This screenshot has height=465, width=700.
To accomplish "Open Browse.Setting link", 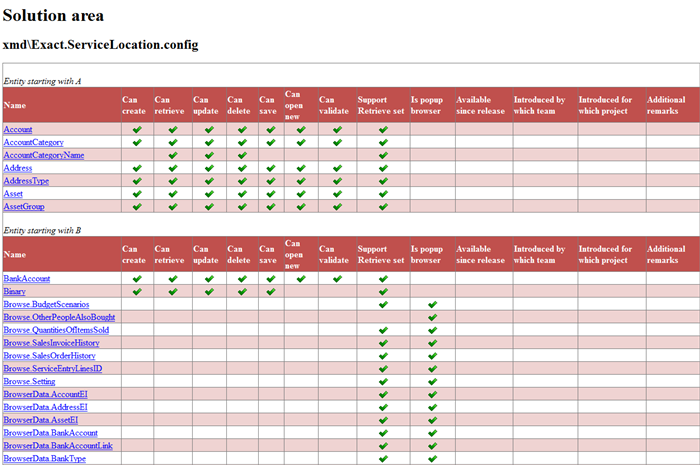I will [29, 382].
